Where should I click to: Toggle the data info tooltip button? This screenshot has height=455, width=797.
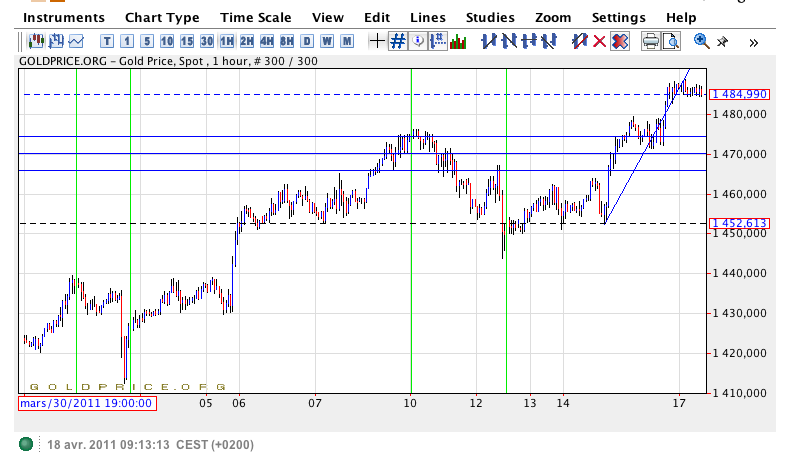(x=418, y=41)
